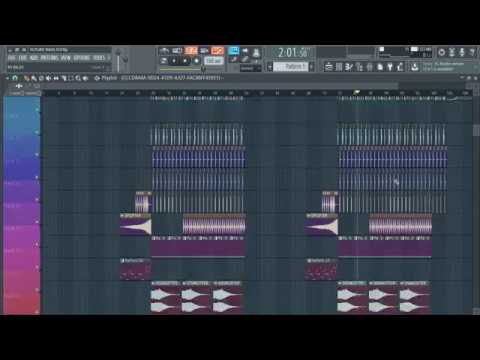Toggle the blue typing keyboard button

click(234, 51)
